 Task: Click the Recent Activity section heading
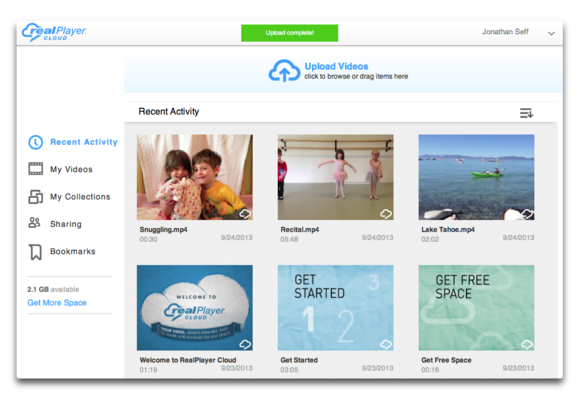click(169, 112)
